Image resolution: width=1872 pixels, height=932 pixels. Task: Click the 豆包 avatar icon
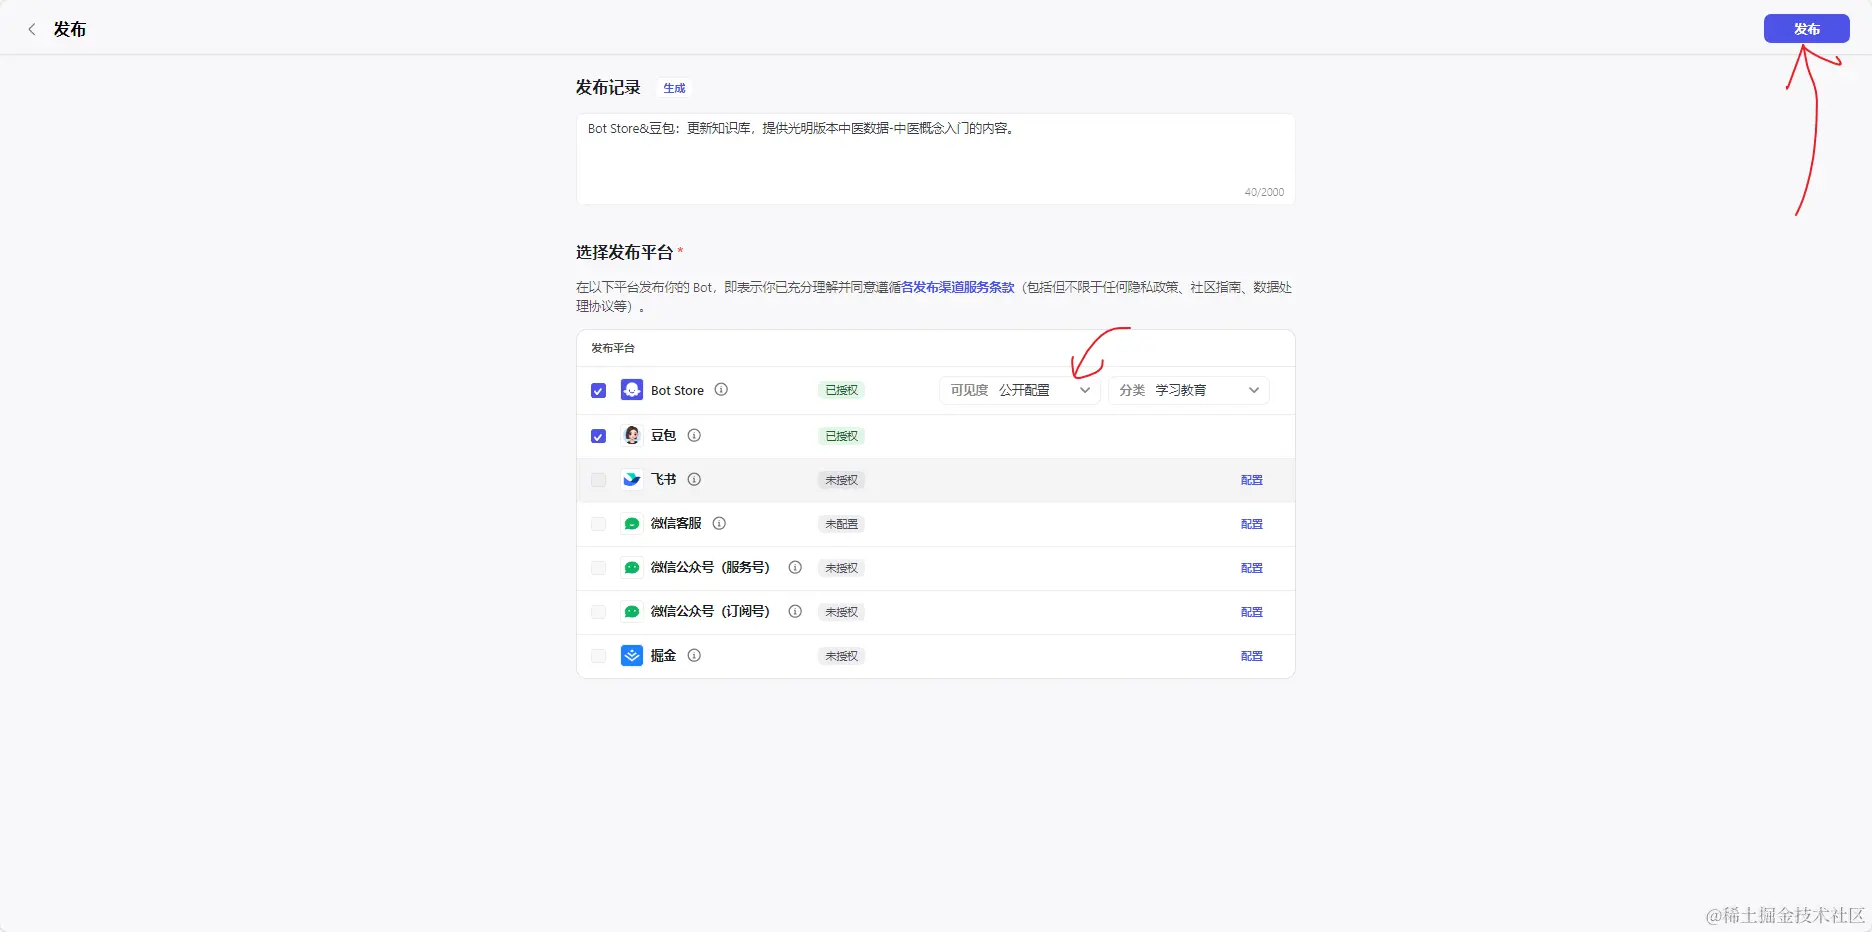click(632, 435)
